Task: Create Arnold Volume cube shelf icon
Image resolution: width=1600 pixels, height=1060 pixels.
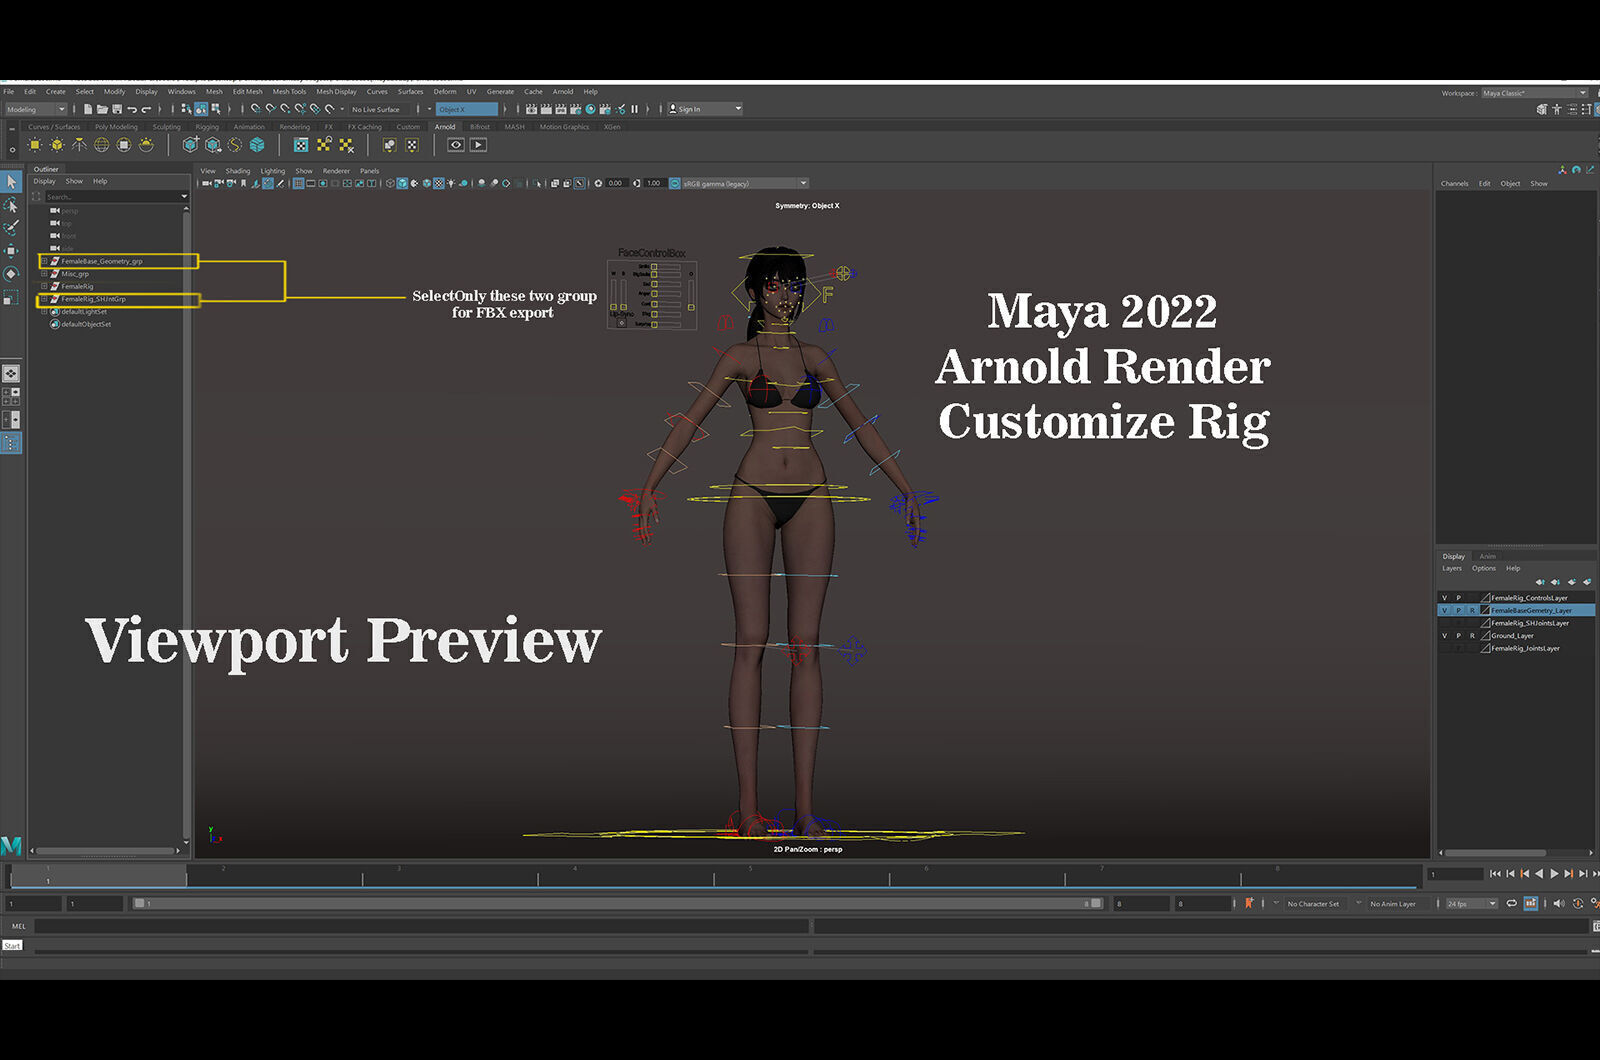Action: coord(257,145)
